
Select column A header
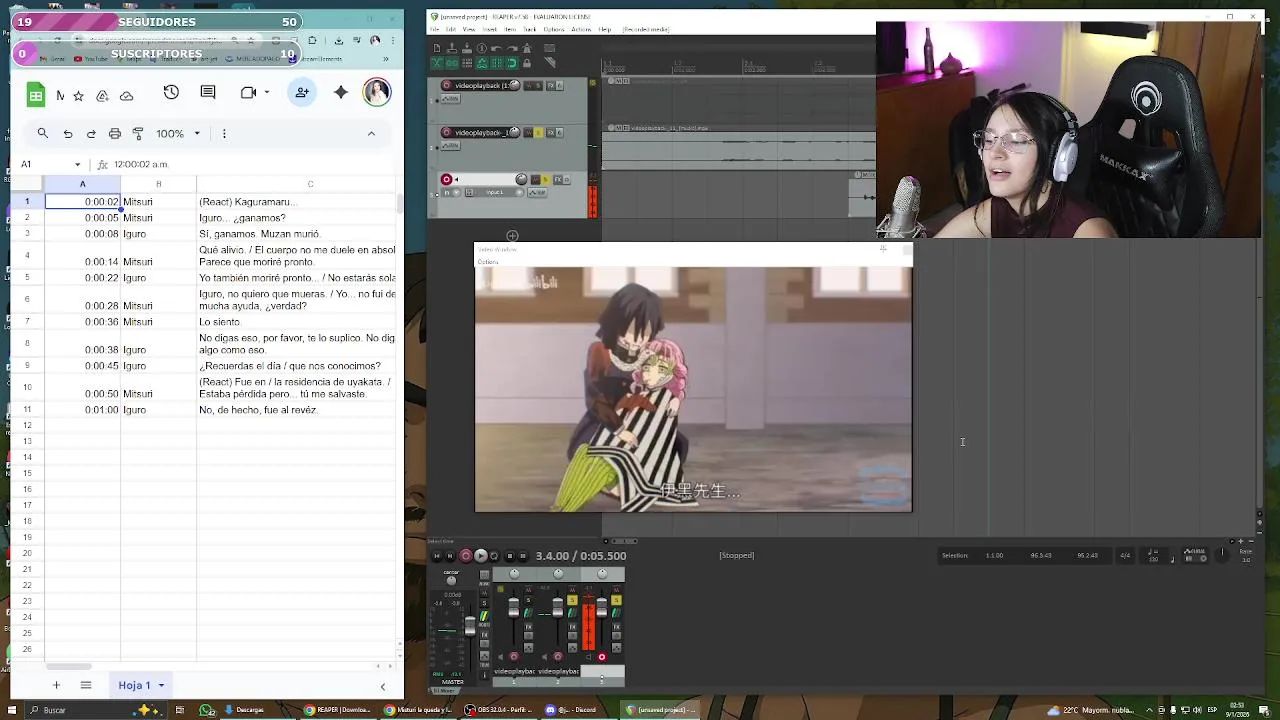tap(82, 184)
